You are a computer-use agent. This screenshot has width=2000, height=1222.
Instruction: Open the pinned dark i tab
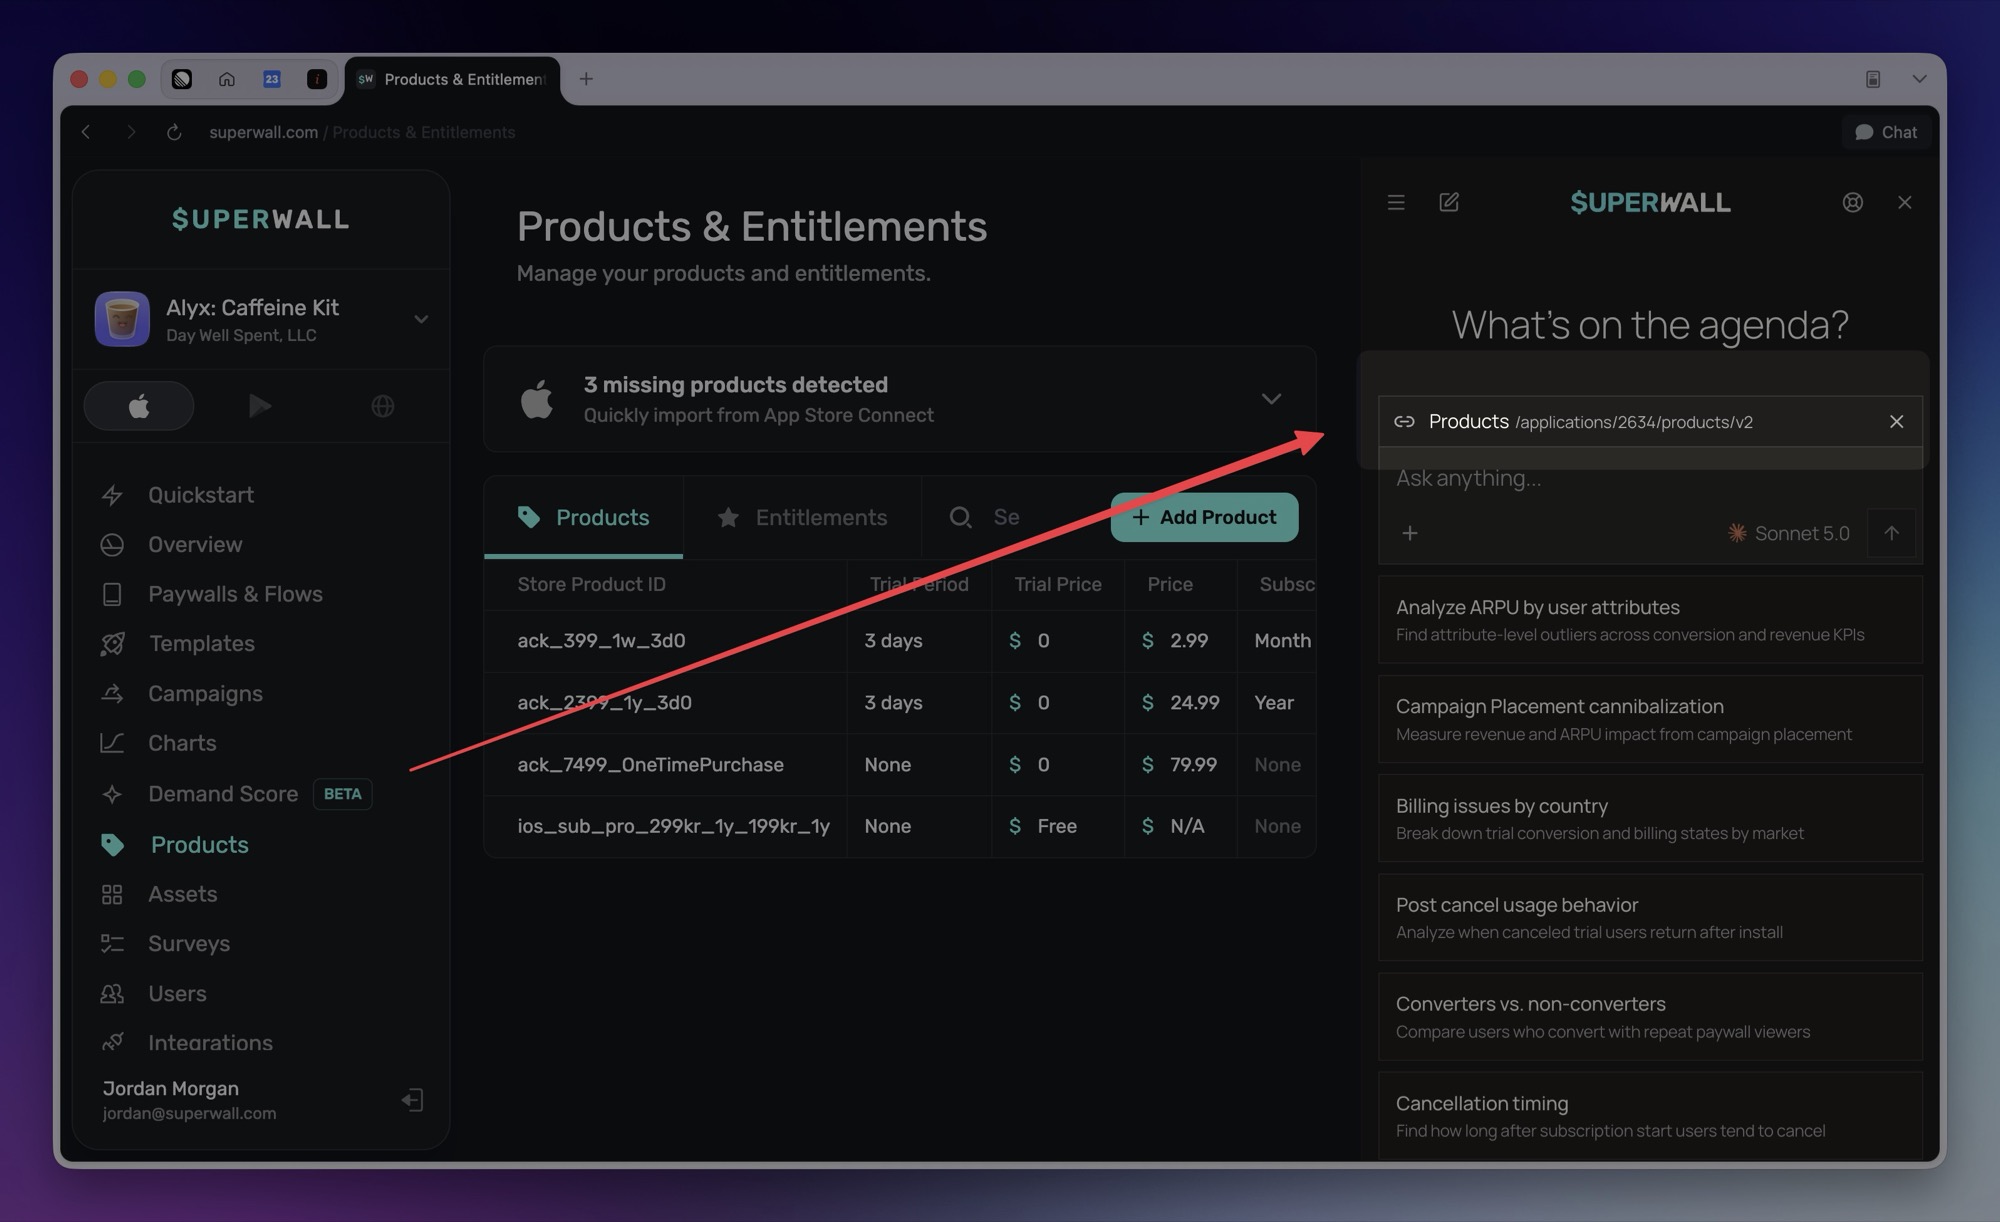pyautogui.click(x=317, y=79)
